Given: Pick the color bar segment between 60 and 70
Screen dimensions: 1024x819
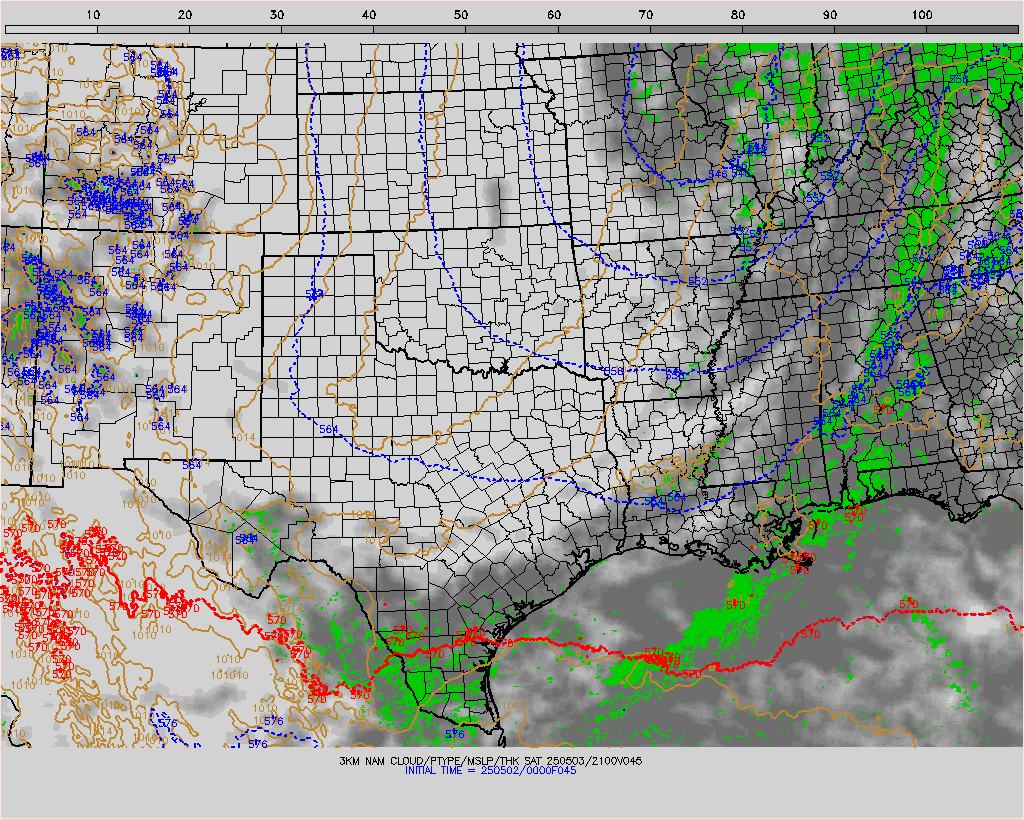Looking at the screenshot, I should (x=603, y=29).
